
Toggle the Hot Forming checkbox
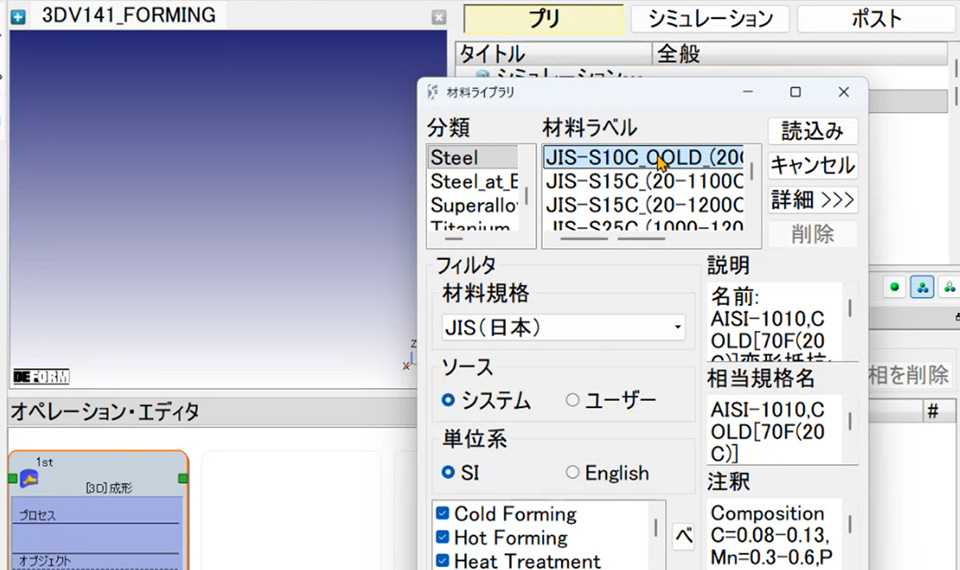click(443, 537)
